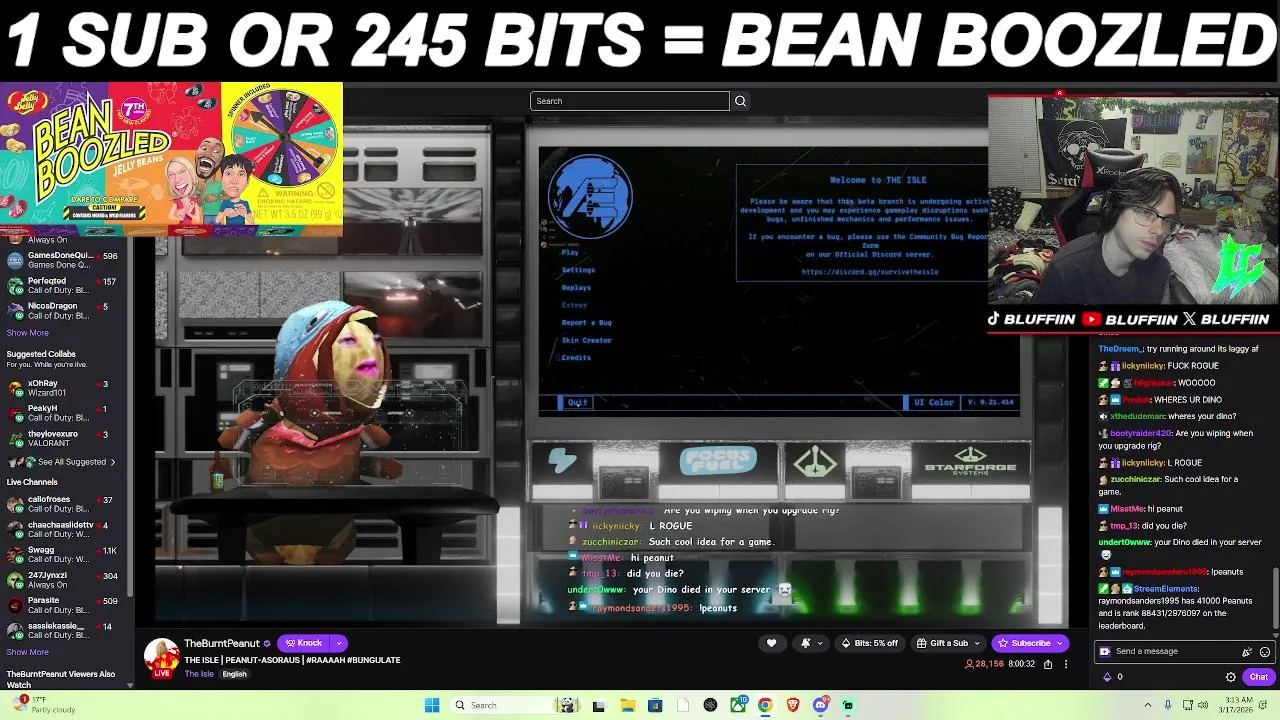Open the three-dot stream options menu
1280x720 pixels.
[1065, 664]
